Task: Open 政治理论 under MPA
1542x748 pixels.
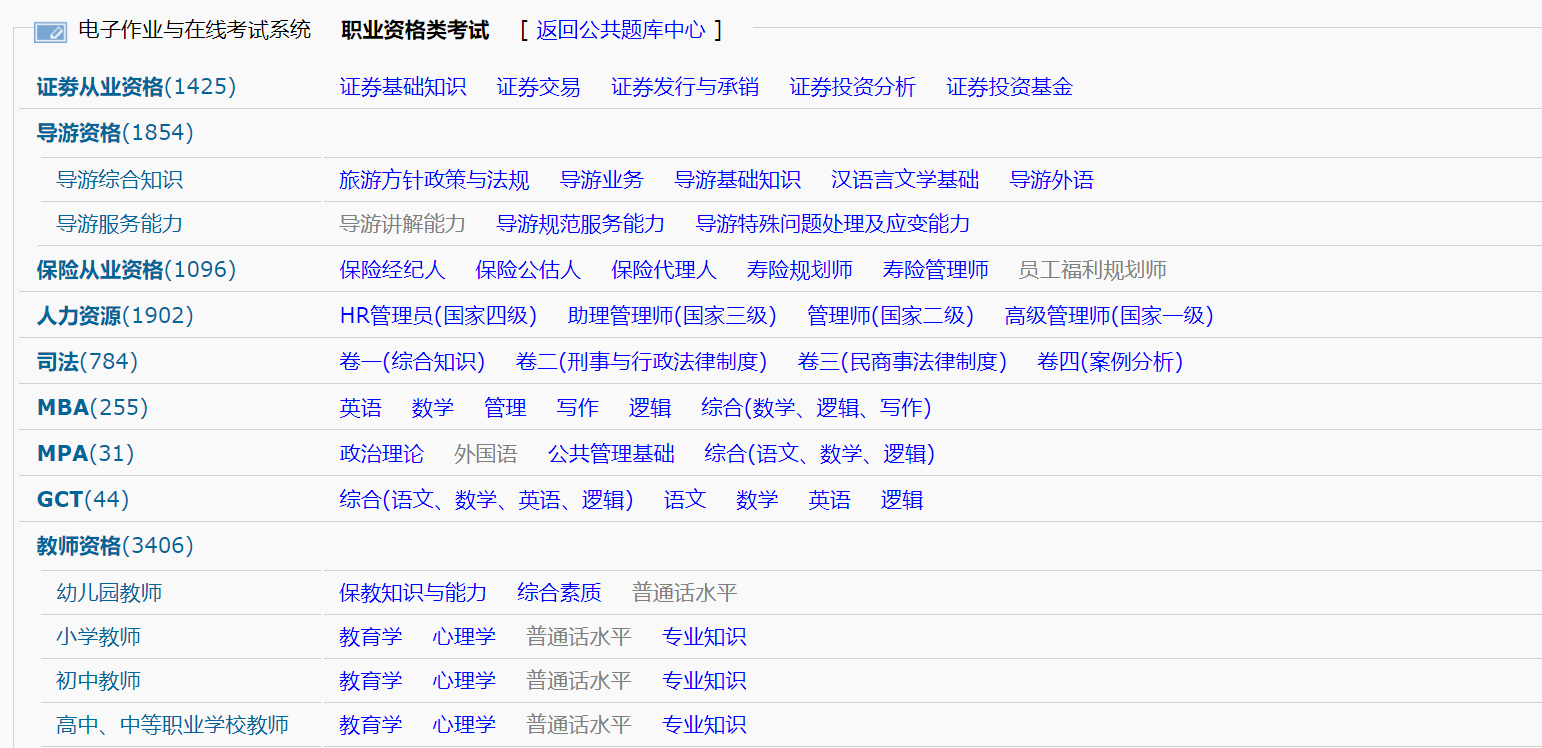Action: coord(382,453)
